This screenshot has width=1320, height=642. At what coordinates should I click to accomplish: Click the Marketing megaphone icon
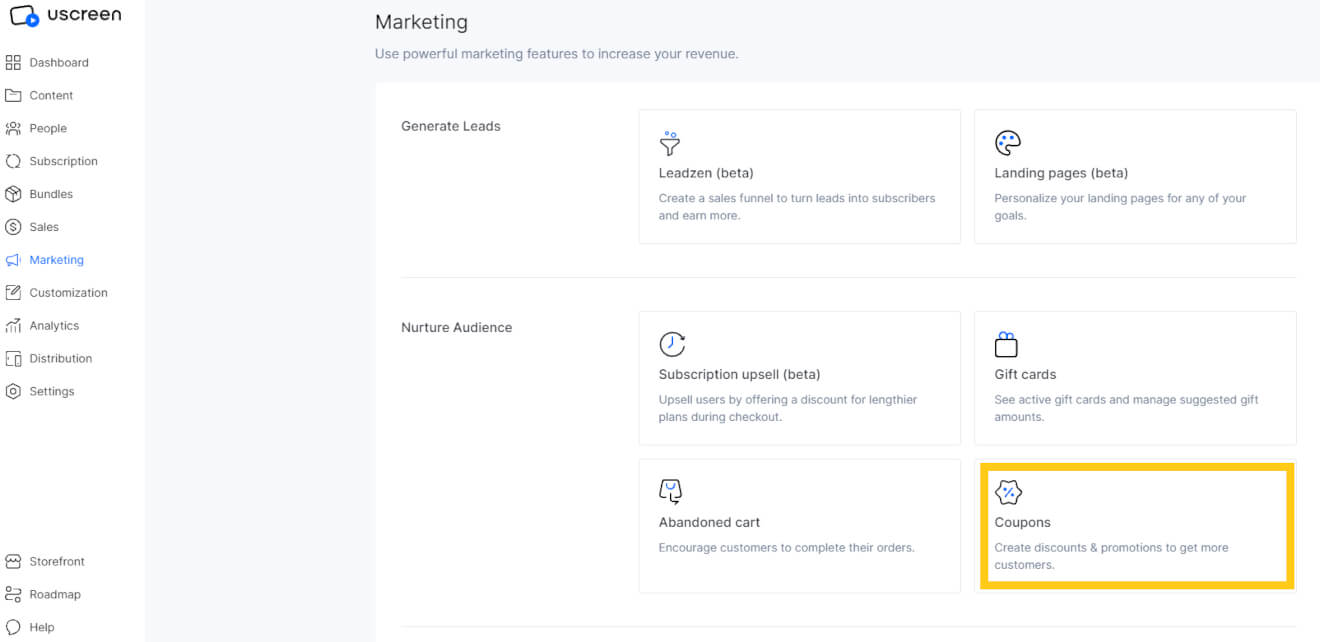[13, 260]
